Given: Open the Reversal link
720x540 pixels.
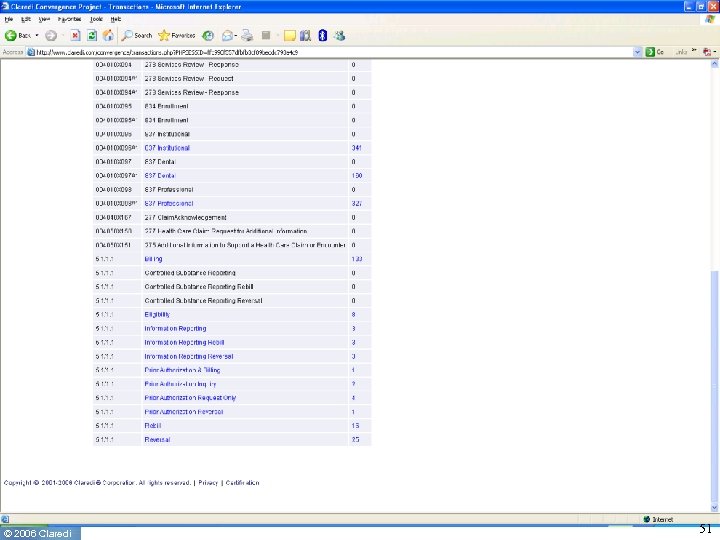Looking at the screenshot, I should [157, 439].
